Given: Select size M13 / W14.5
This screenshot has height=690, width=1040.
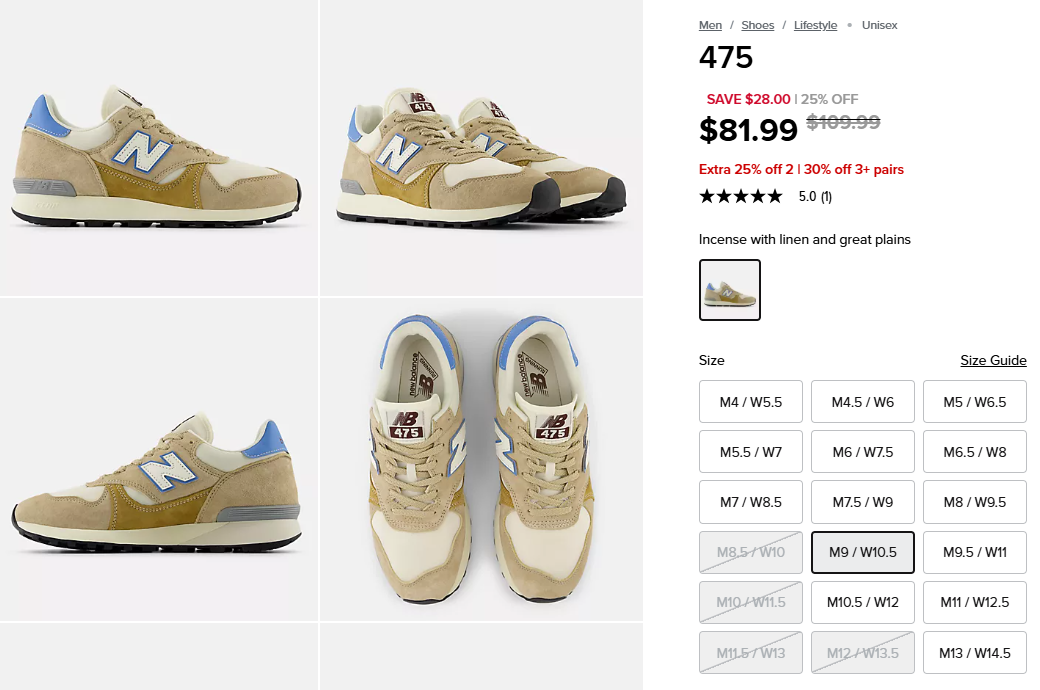Looking at the screenshot, I should [974, 653].
